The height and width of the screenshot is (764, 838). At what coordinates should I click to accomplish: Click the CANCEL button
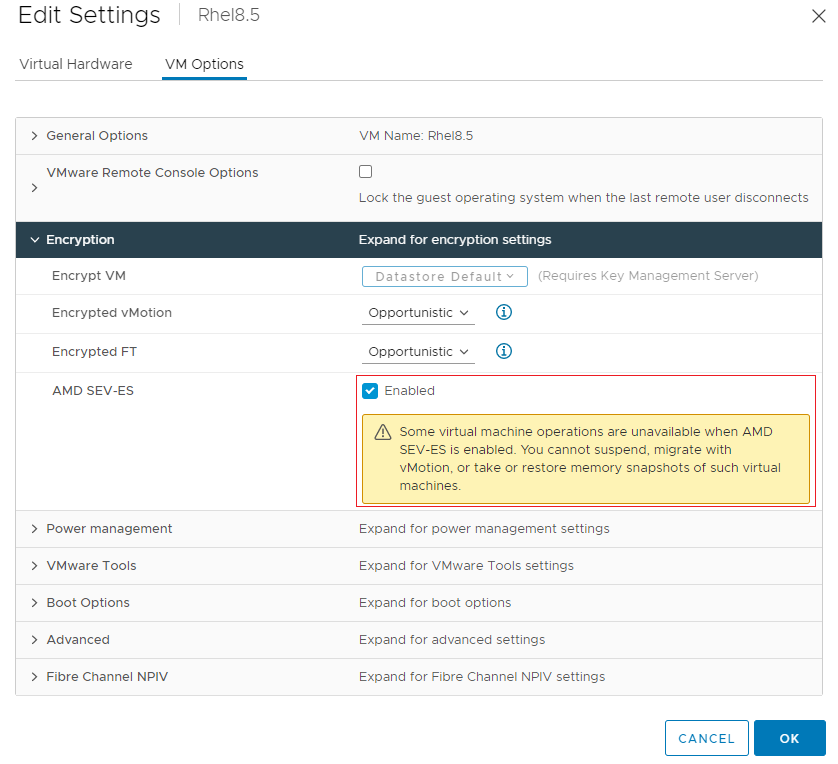[x=707, y=737]
